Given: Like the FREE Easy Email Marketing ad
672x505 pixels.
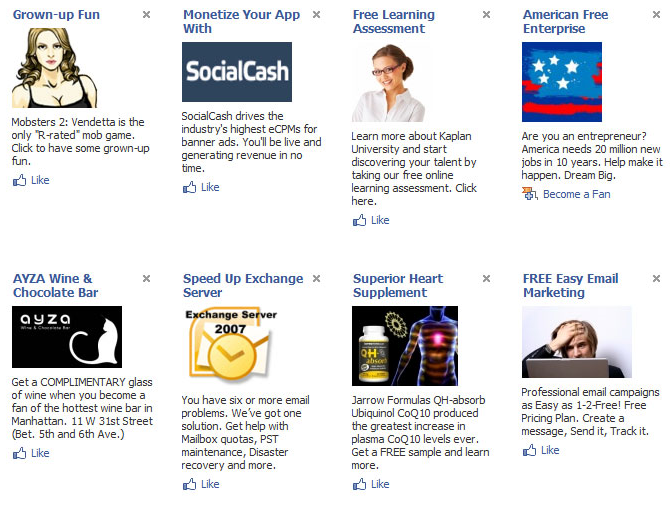Looking at the screenshot, I should tap(541, 450).
